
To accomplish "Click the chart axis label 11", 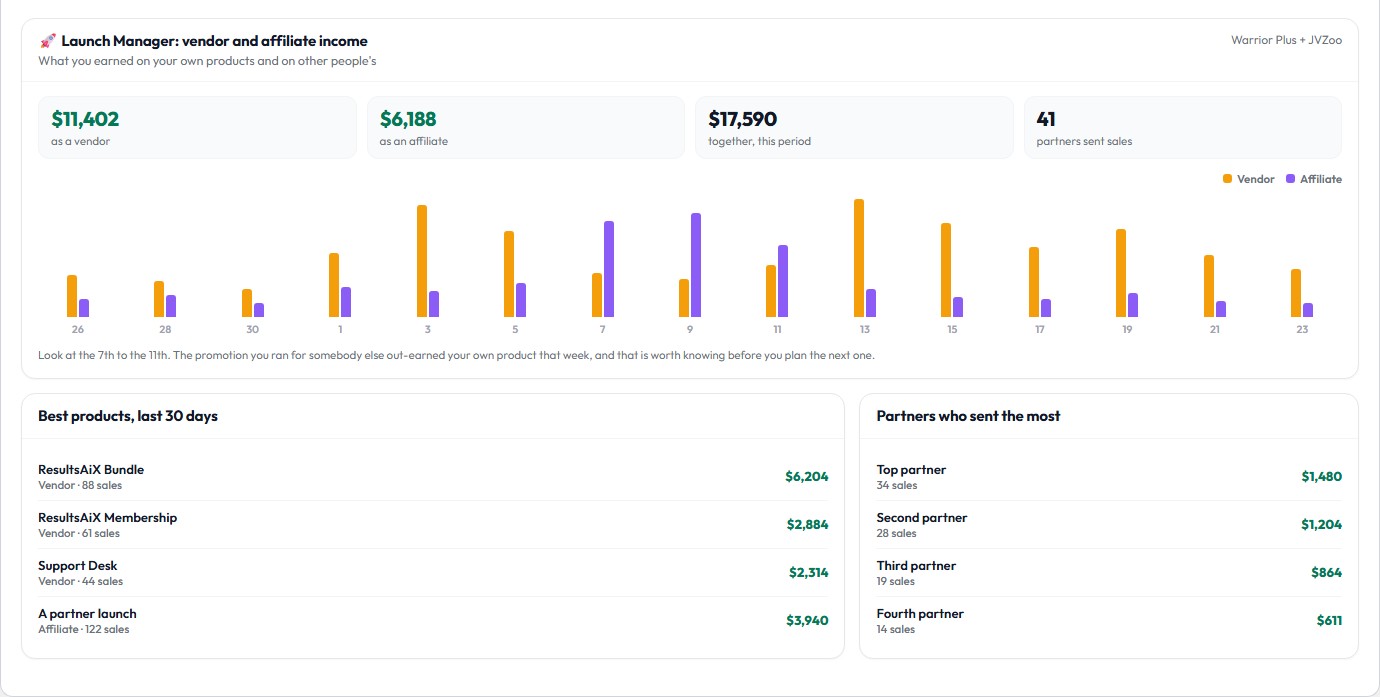I will 777,329.
